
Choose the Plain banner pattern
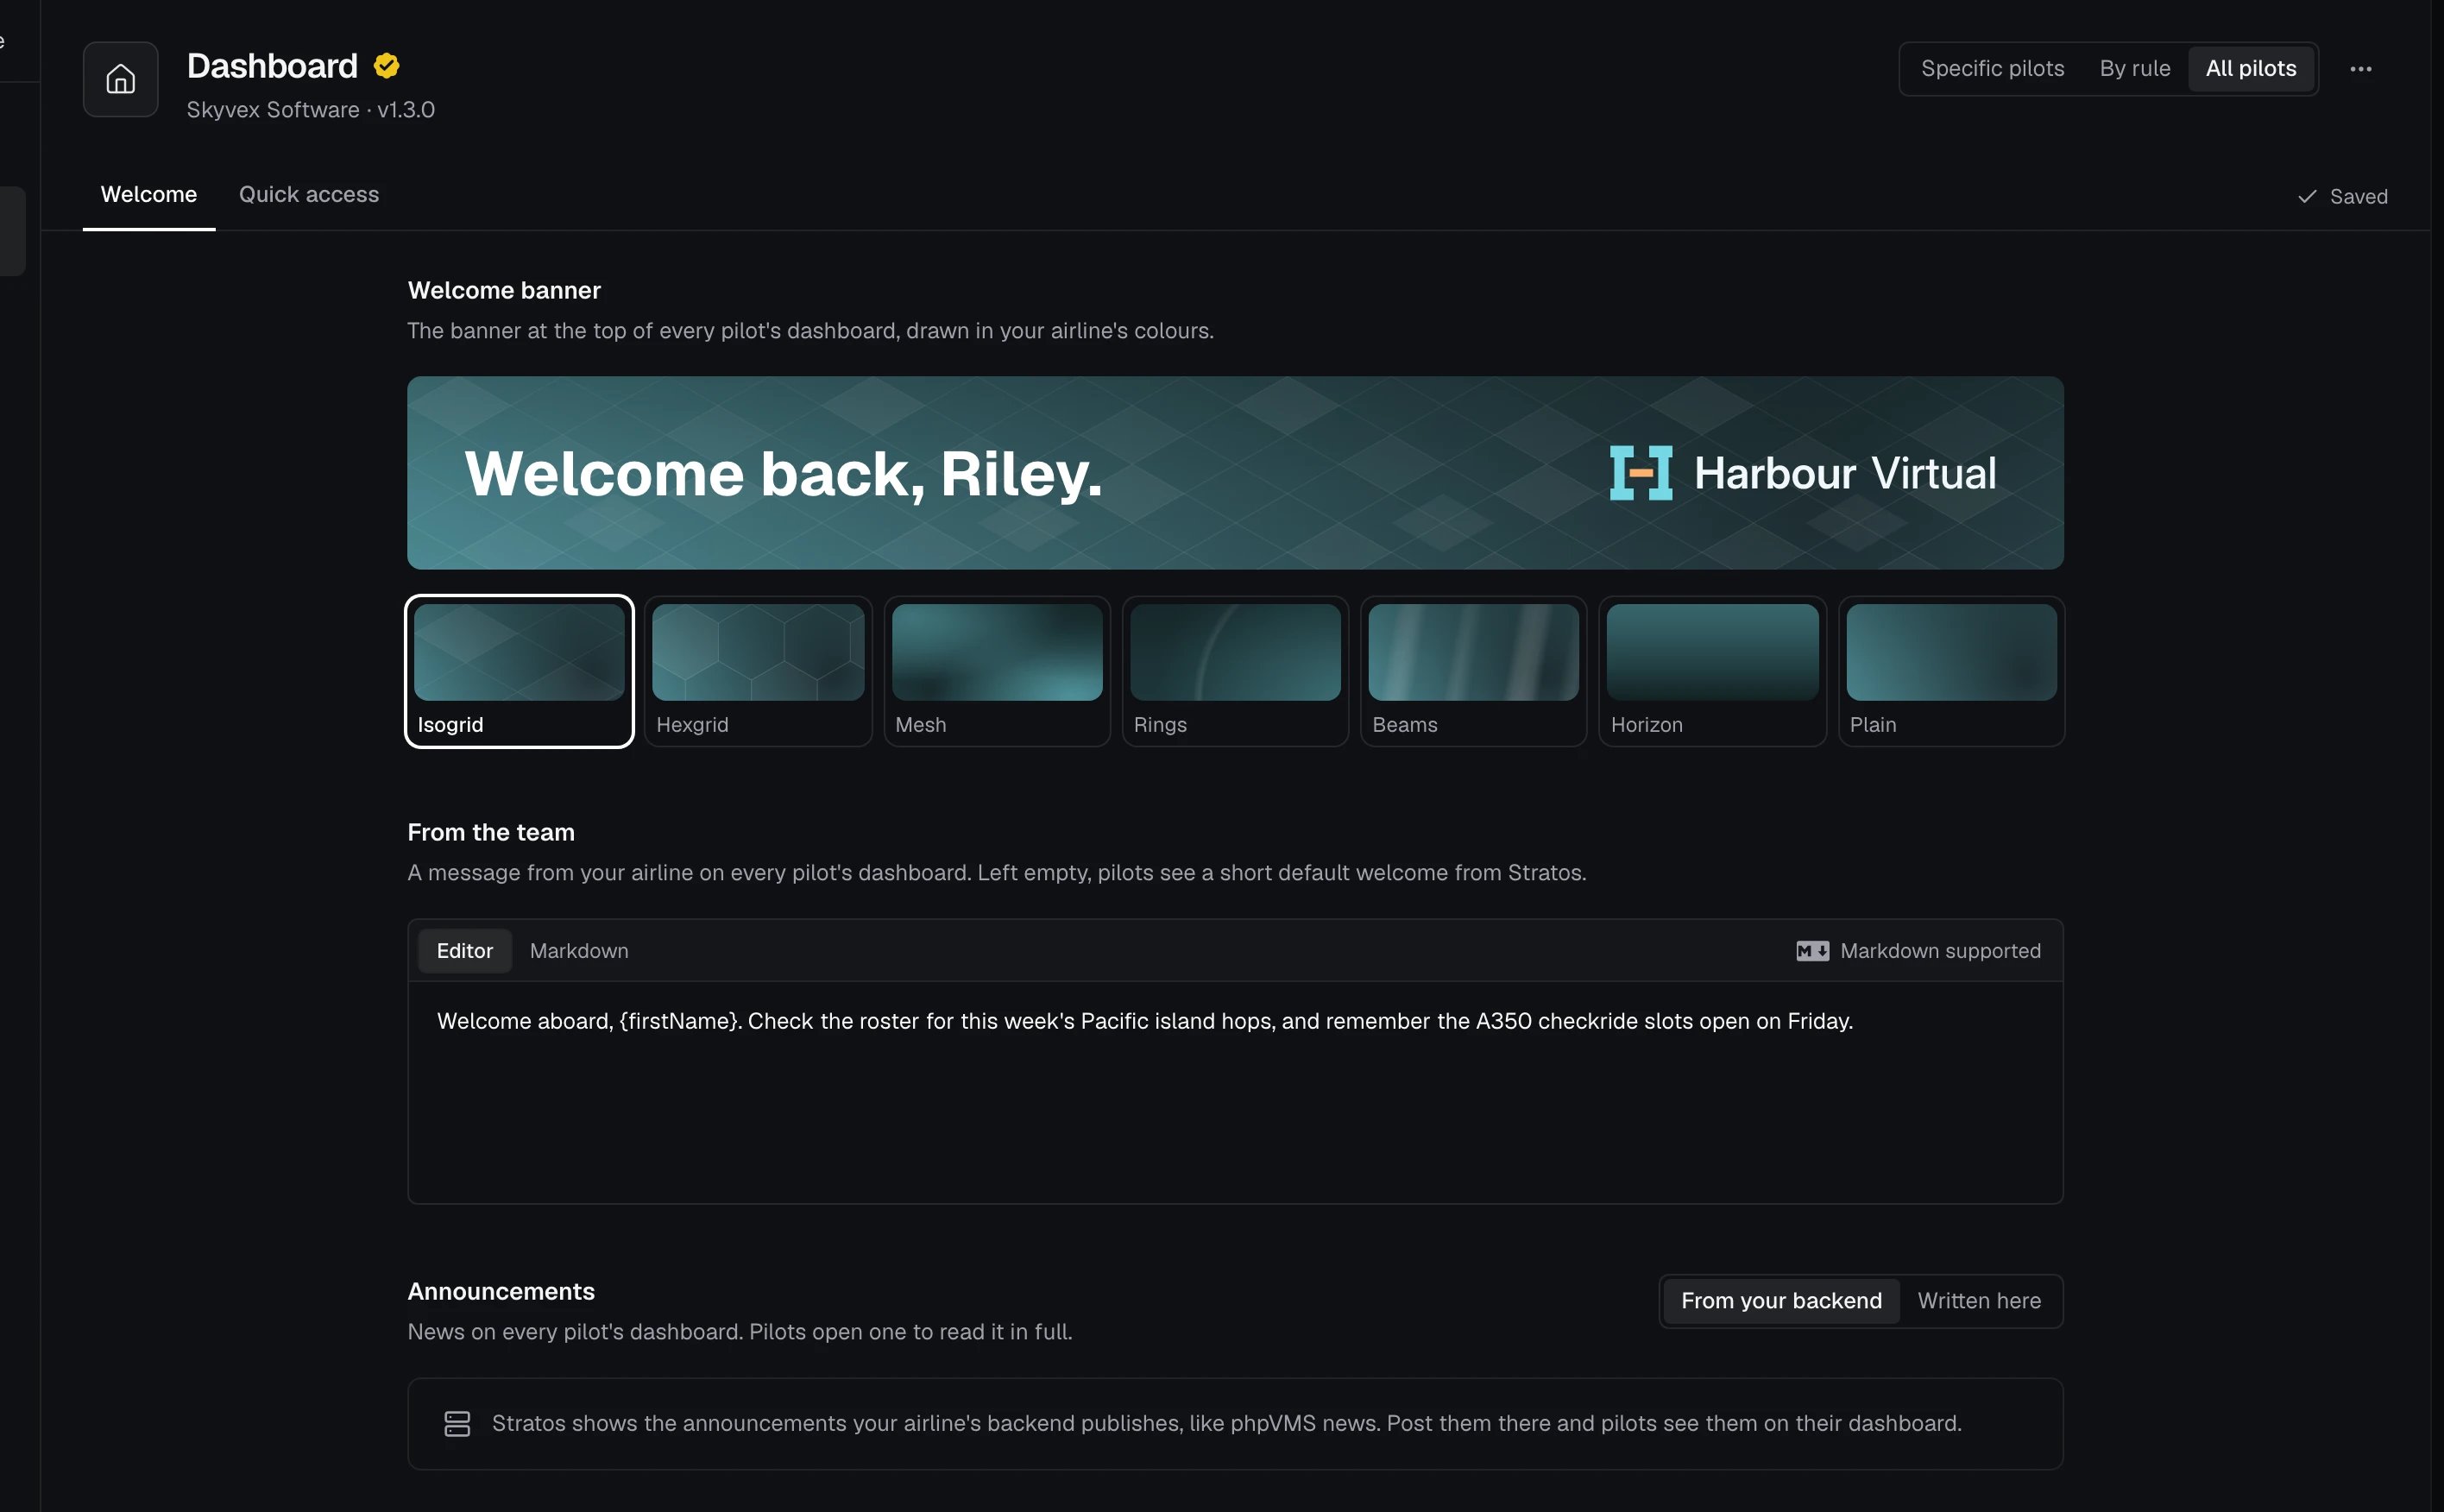[1951, 671]
